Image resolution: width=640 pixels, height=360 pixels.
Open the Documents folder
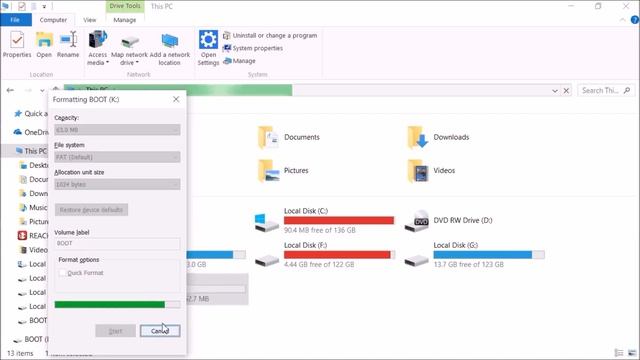point(289,137)
